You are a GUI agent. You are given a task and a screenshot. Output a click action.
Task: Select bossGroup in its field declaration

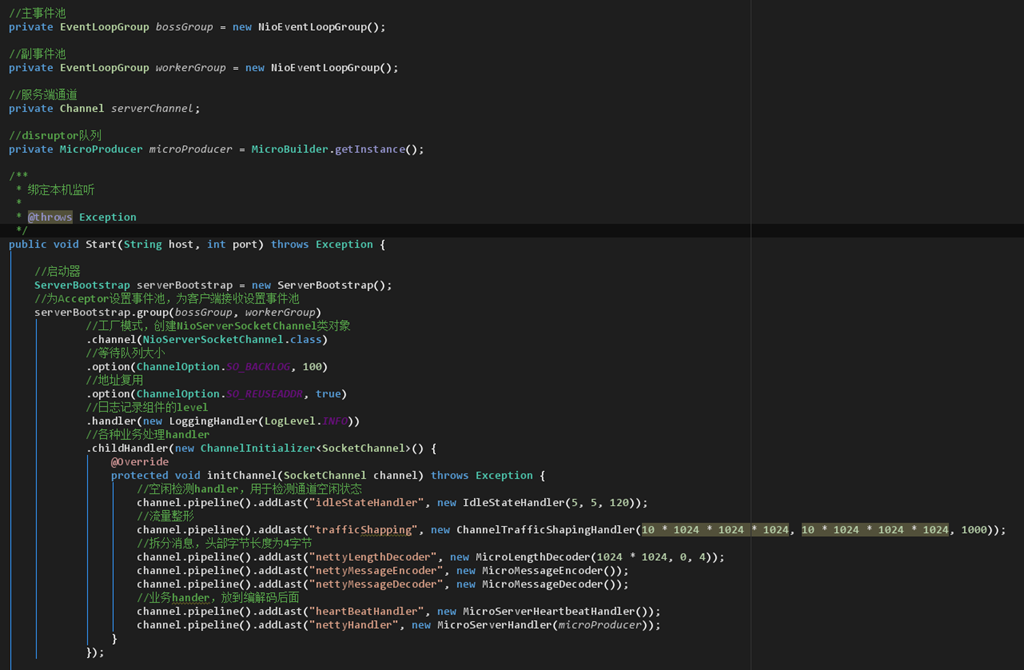point(184,27)
